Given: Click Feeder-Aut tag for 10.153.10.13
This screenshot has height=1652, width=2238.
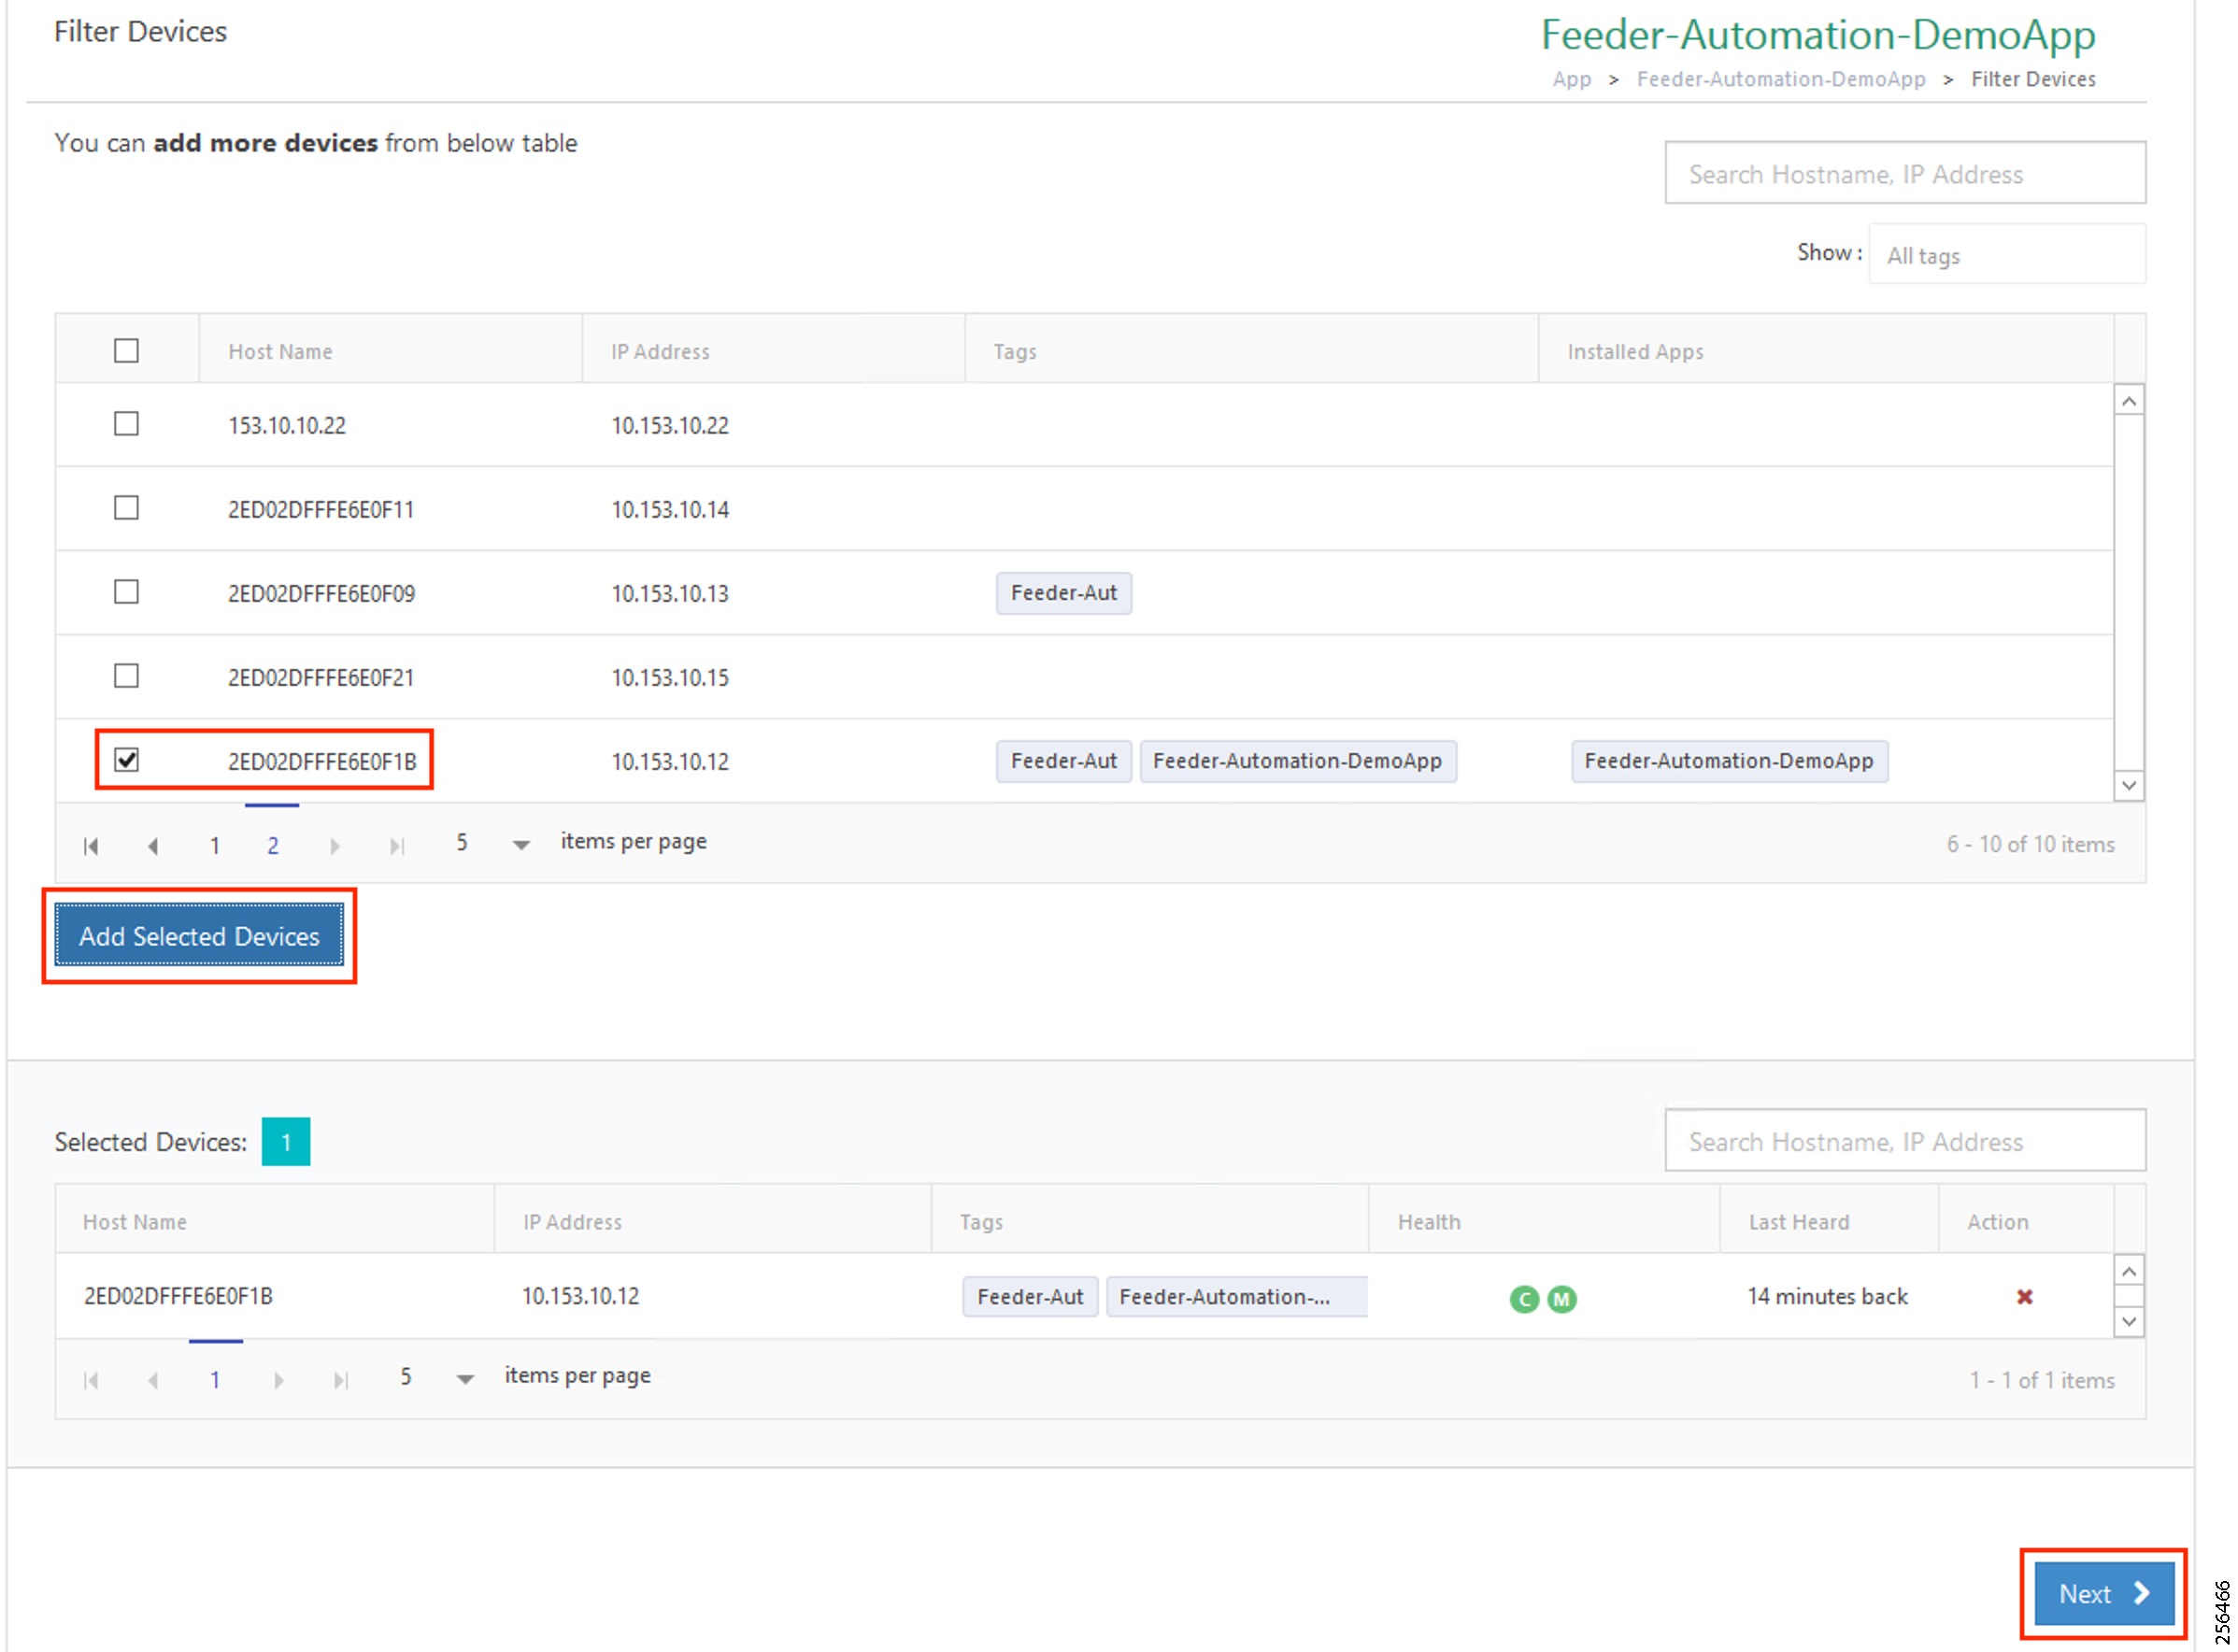Looking at the screenshot, I should (x=1063, y=593).
